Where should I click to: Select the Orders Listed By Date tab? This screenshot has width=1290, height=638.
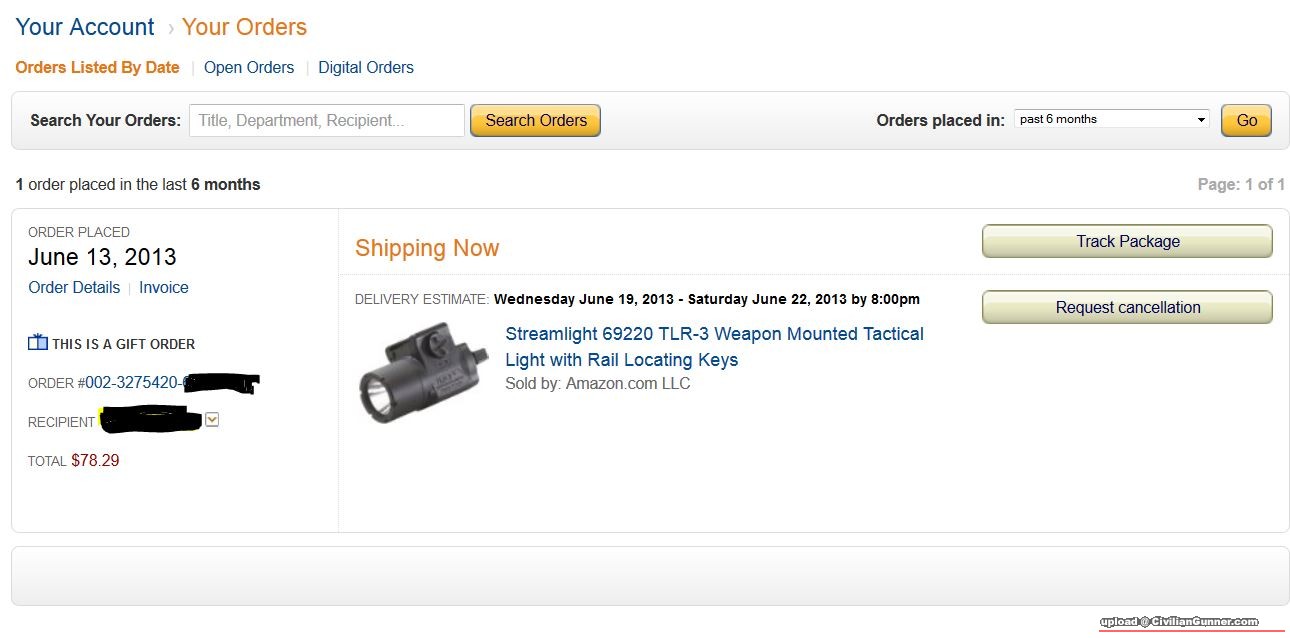point(98,68)
